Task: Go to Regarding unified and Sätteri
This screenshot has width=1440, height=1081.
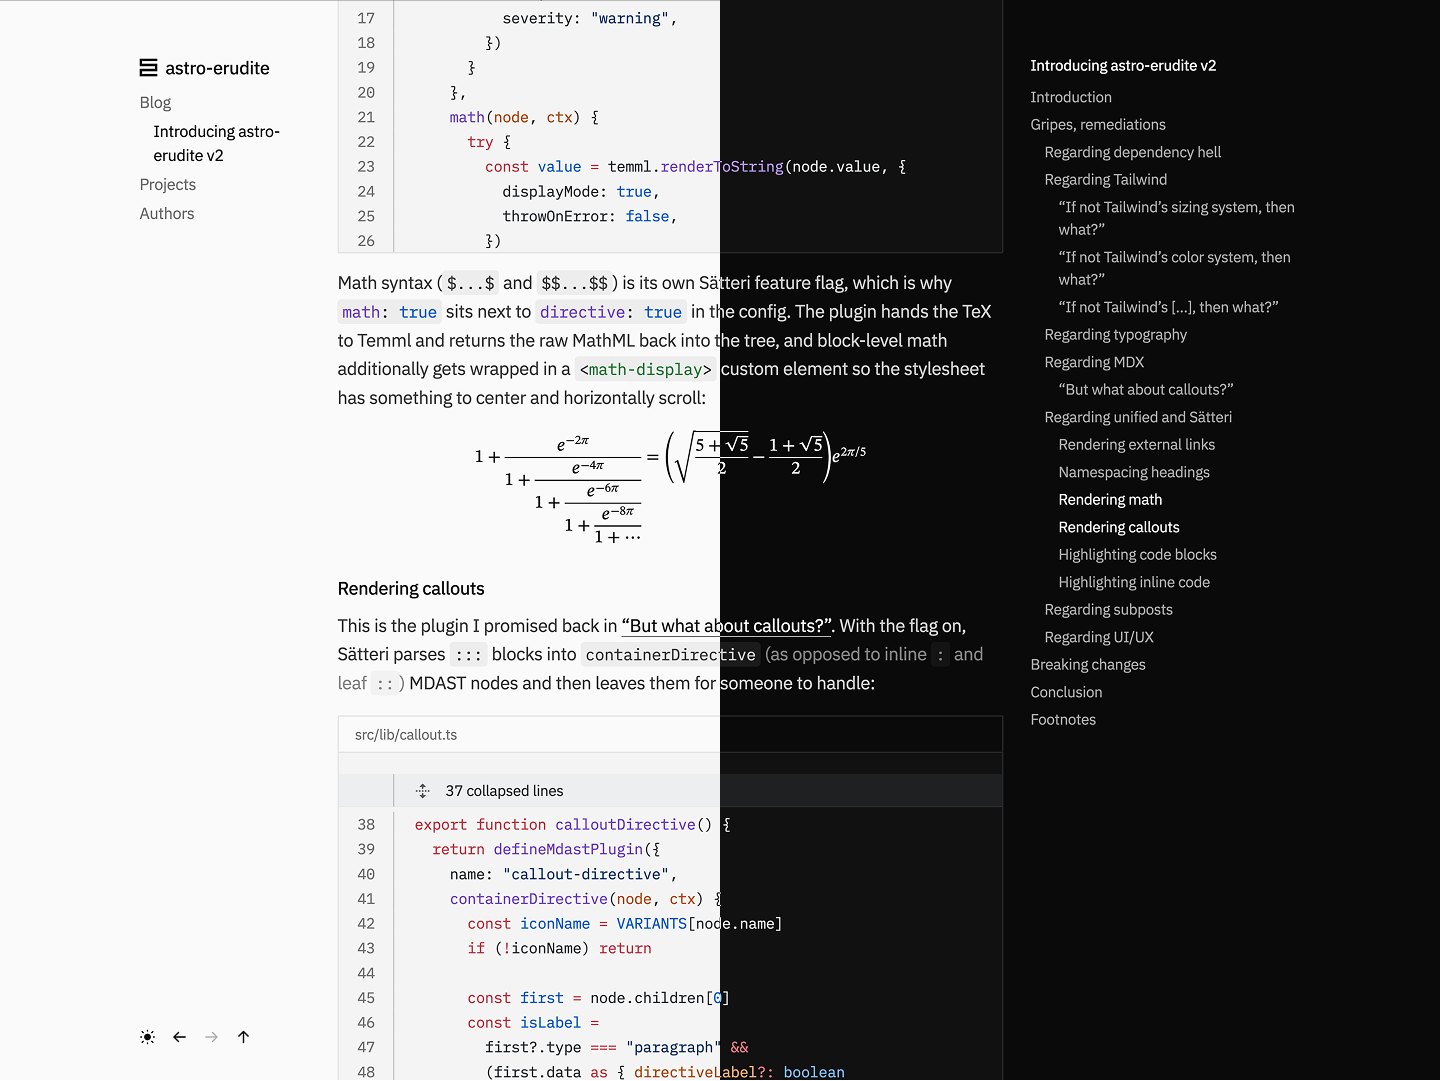Action: 1138,417
